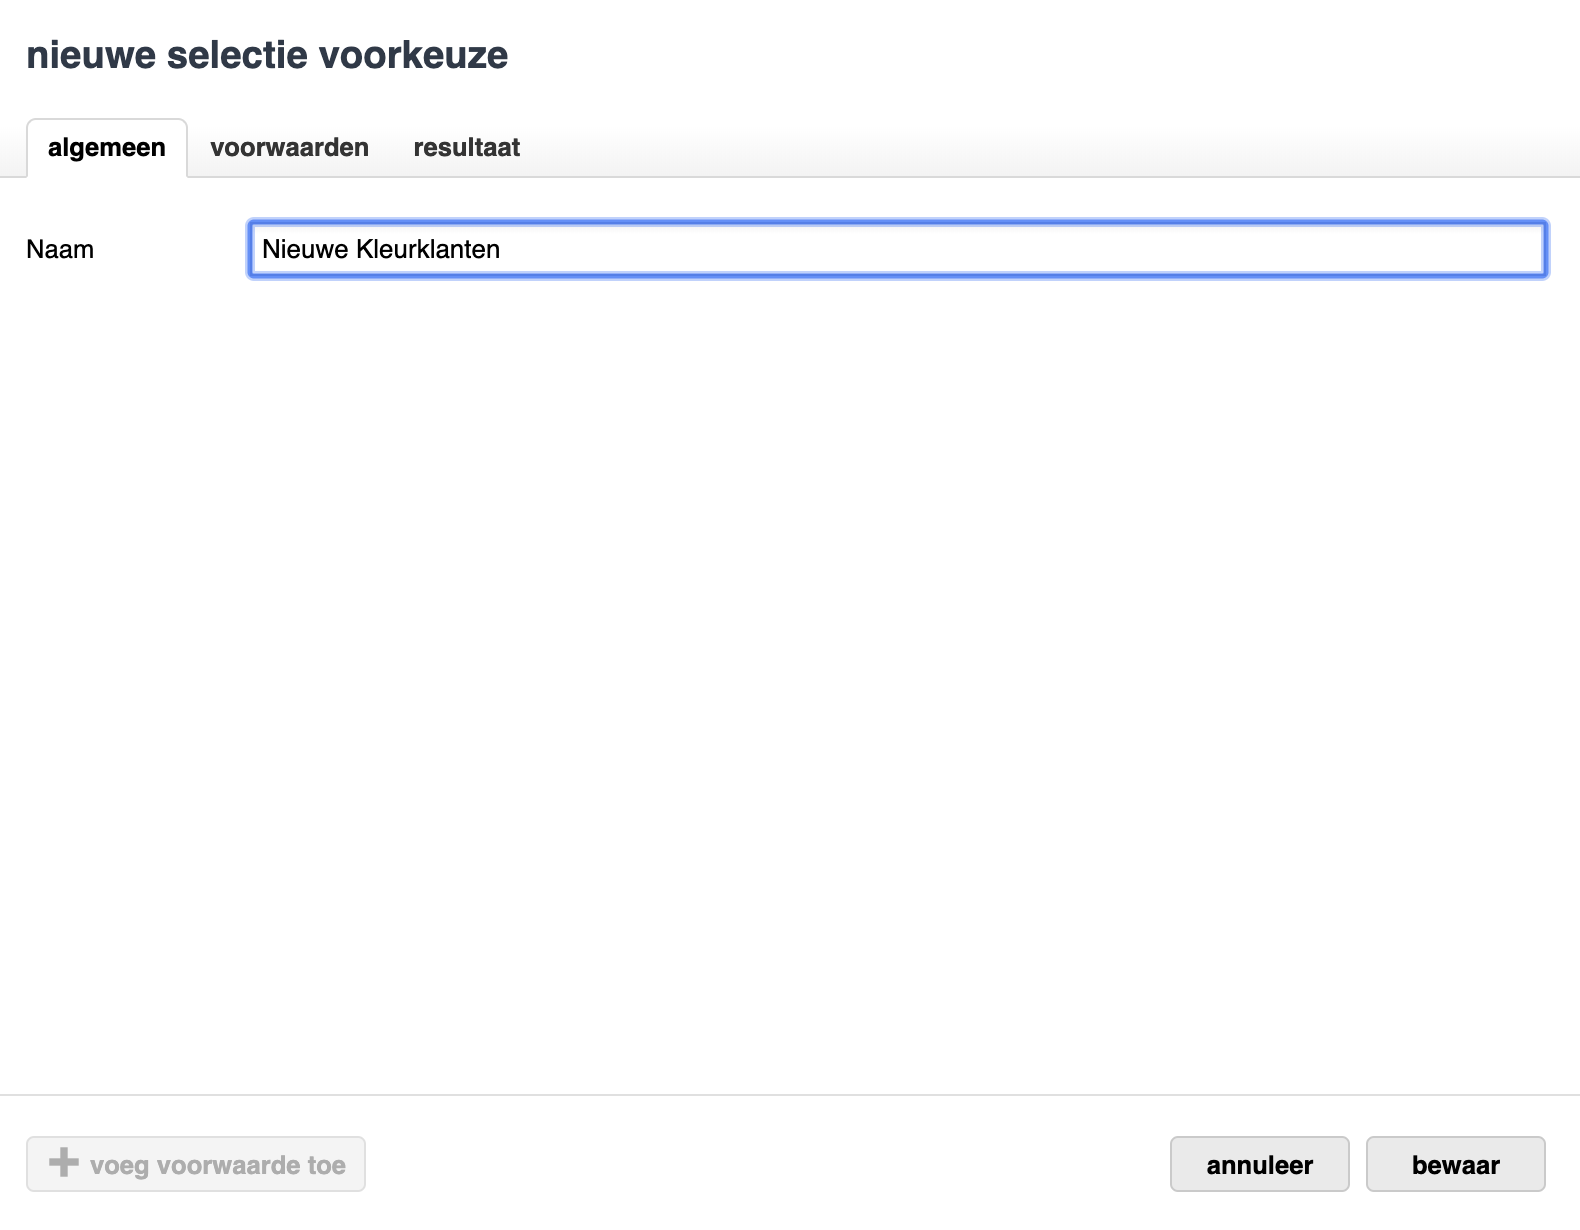Viewport: 1580px width, 1230px height.
Task: Focus the Naam text input field
Action: pos(897,249)
